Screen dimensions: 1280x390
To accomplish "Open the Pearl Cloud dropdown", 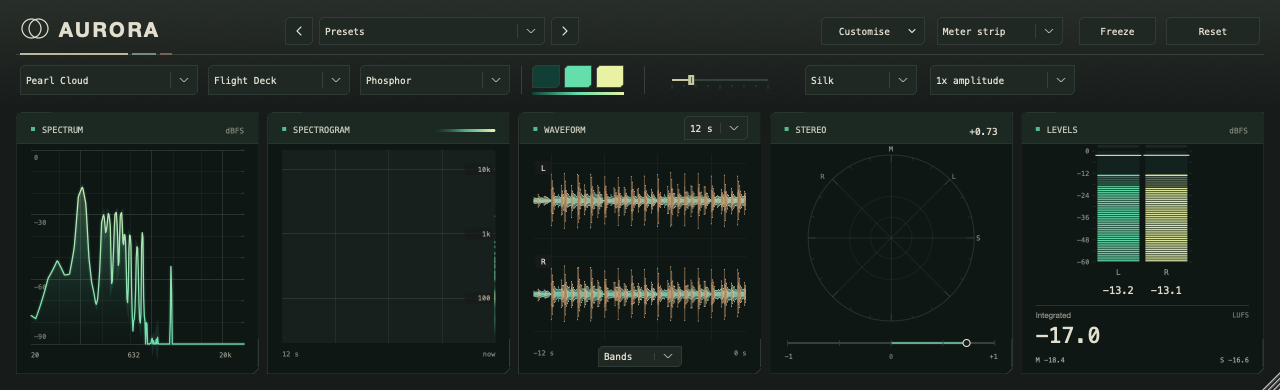I will (109, 80).
